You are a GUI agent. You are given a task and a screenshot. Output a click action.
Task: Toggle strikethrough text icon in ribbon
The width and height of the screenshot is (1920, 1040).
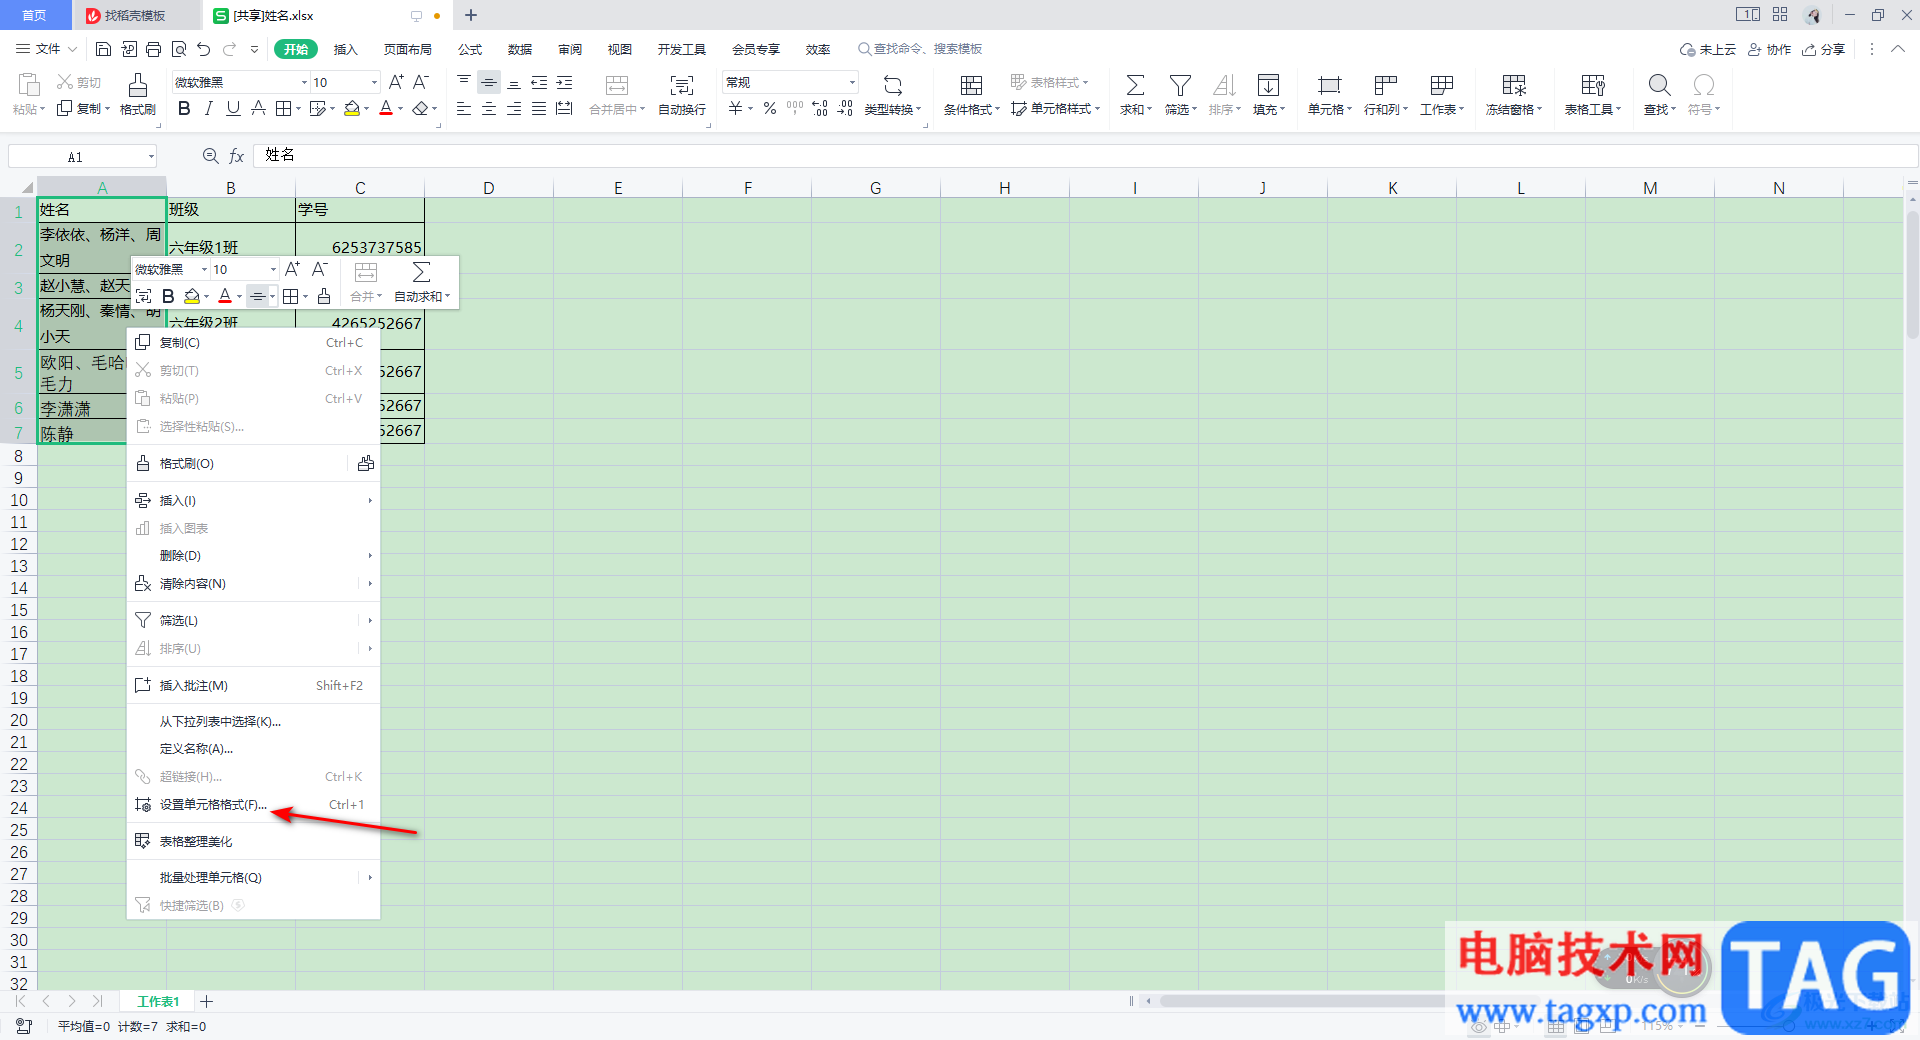pos(258,109)
